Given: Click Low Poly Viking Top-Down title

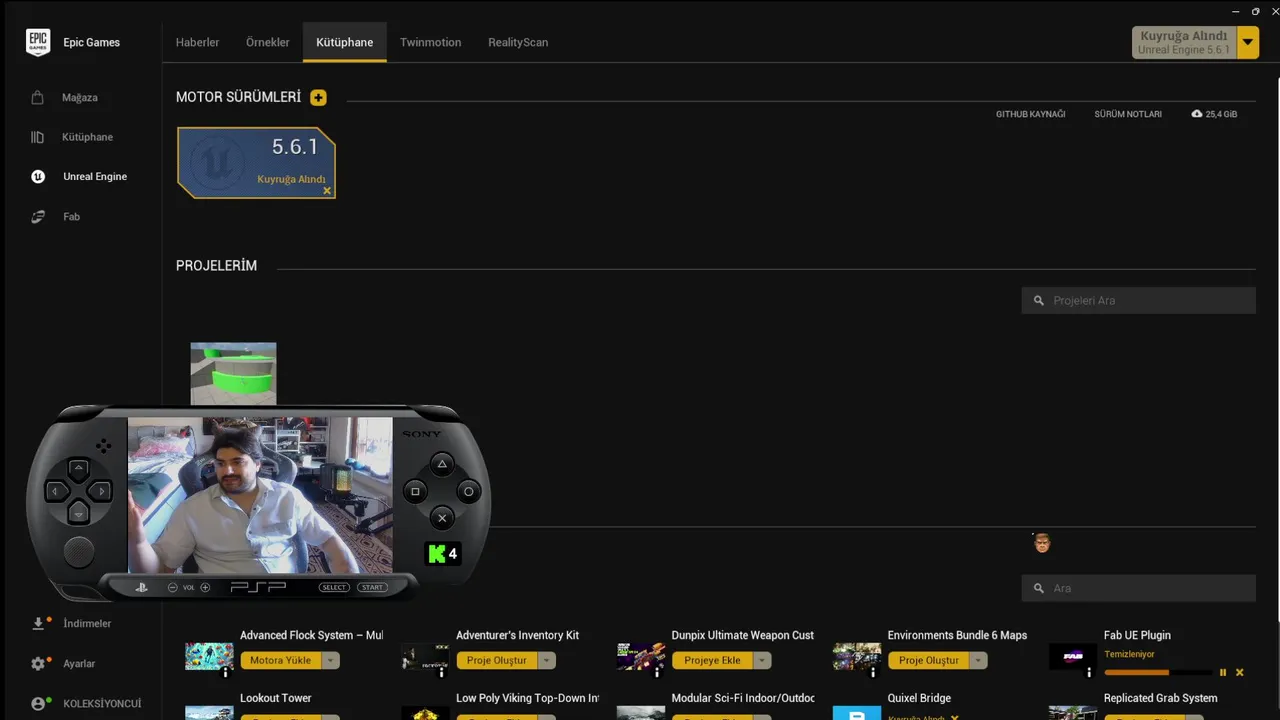Looking at the screenshot, I should [x=528, y=698].
